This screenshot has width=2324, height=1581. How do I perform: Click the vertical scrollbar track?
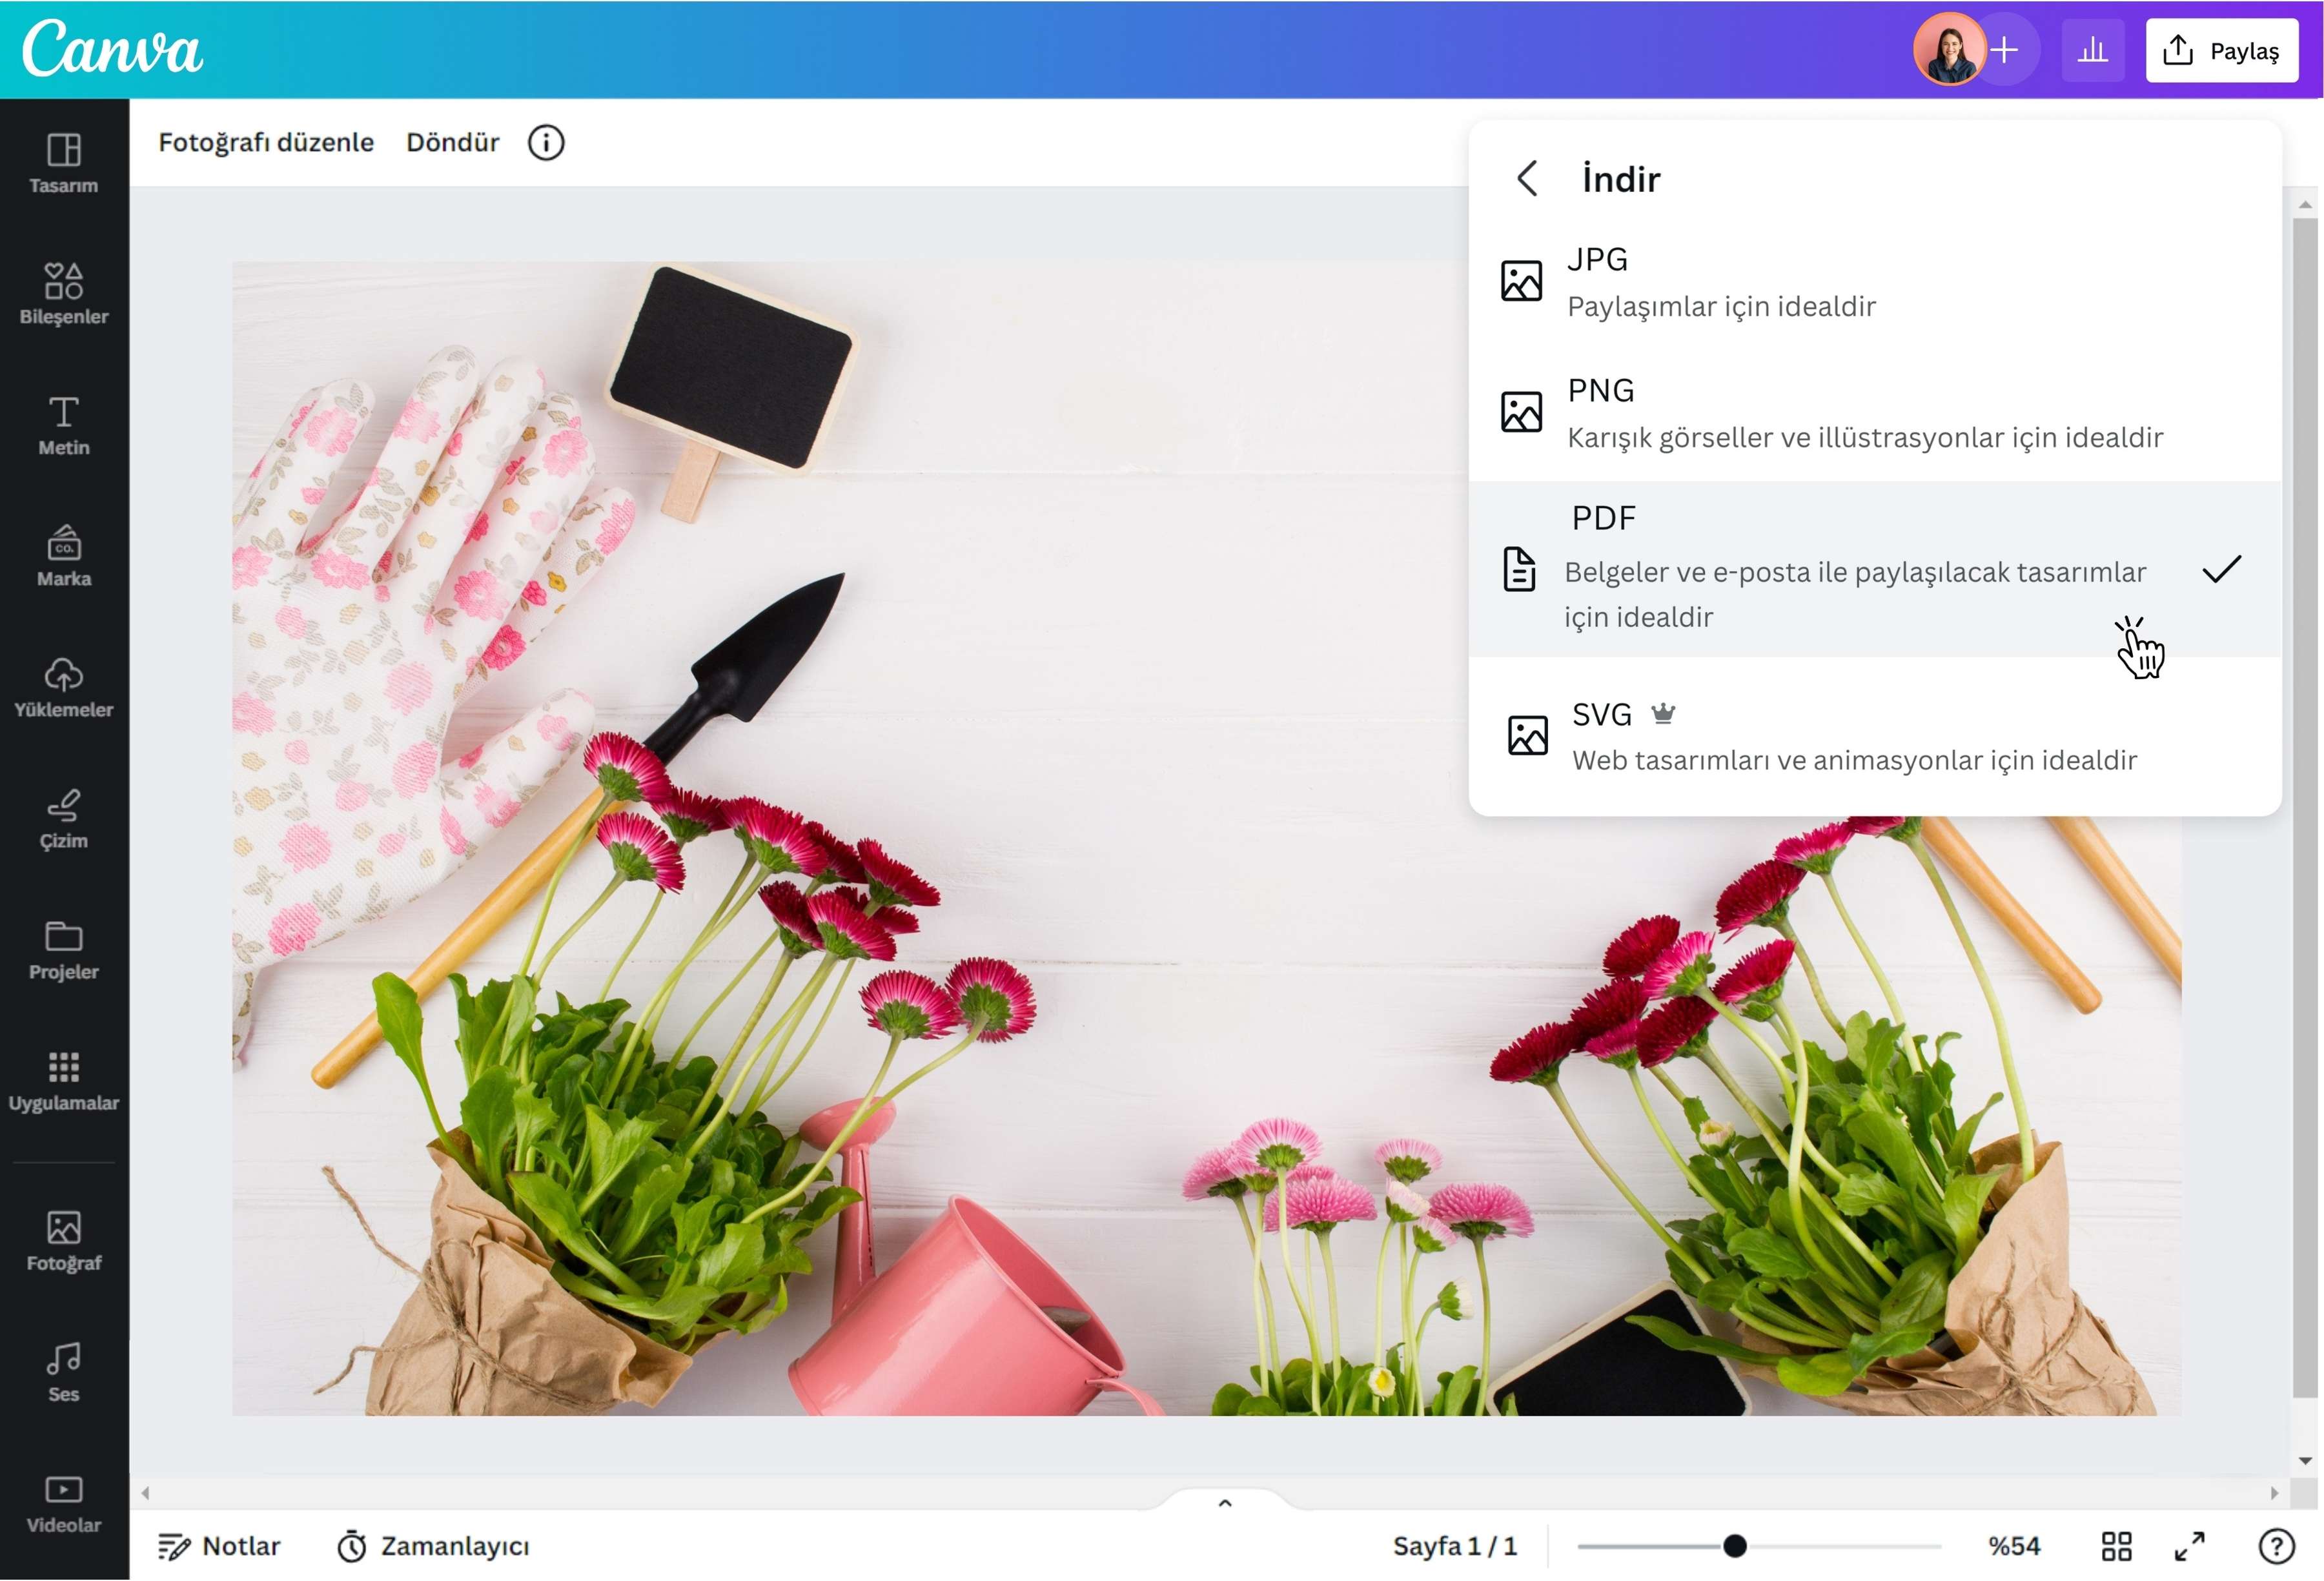(x=2305, y=808)
